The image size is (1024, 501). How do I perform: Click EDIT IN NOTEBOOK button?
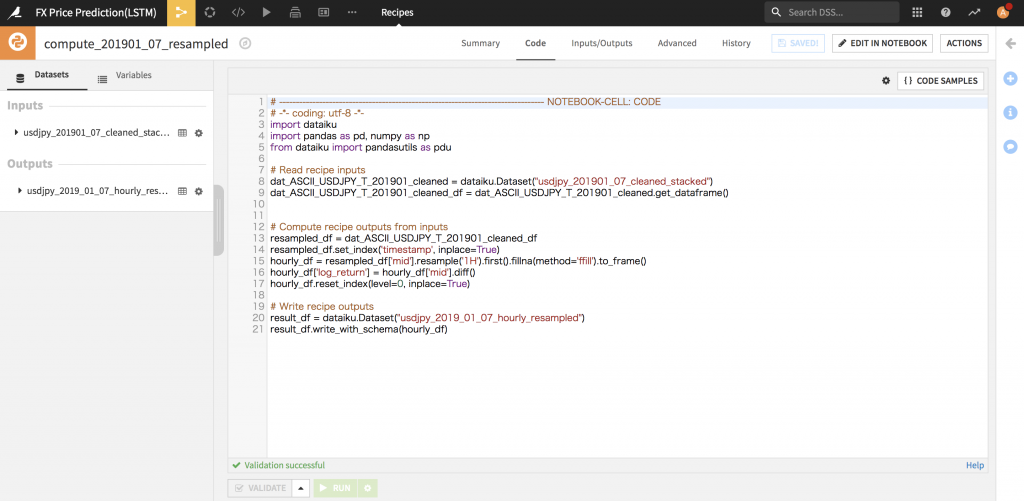882,43
